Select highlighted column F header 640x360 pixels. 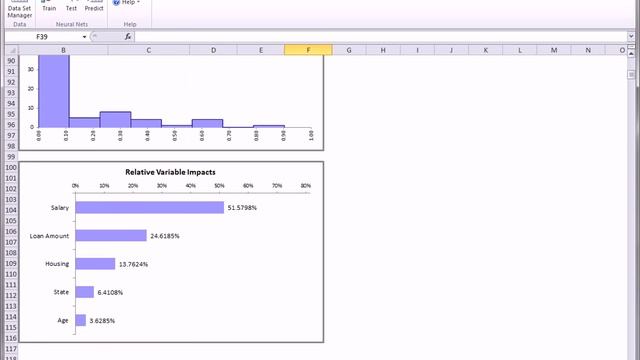tap(308, 50)
